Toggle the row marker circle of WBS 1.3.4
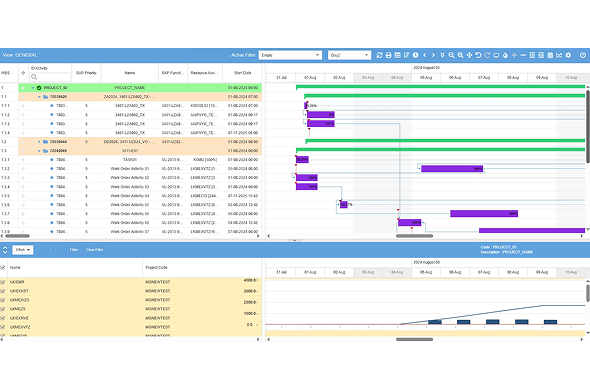The height and width of the screenshot is (390, 590). (23, 187)
